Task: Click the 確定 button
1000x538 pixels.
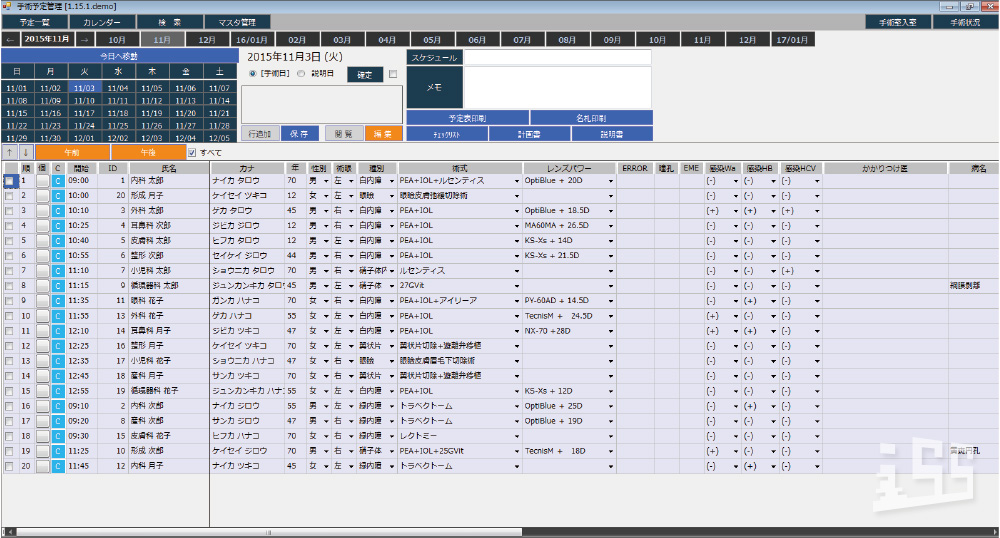Action: pyautogui.click(x=365, y=75)
